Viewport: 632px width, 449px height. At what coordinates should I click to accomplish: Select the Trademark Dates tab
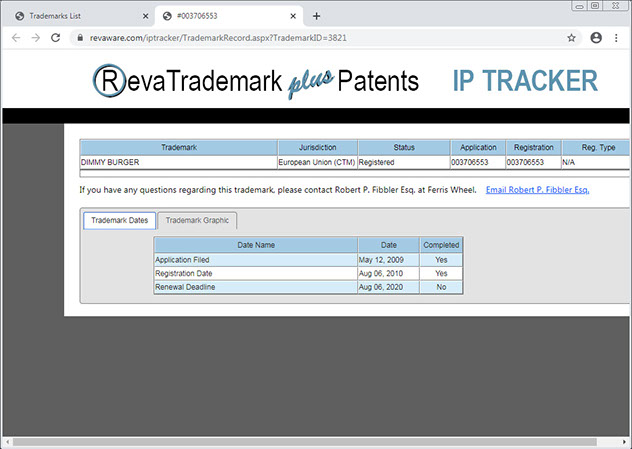pos(118,220)
